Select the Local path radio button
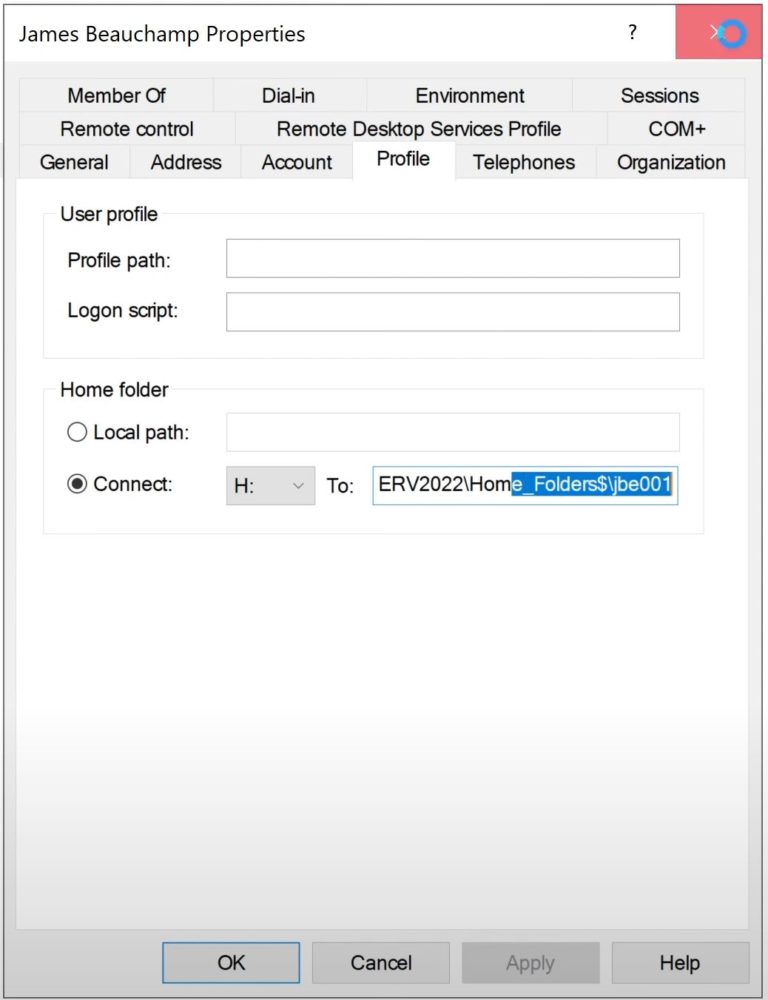Viewport: 768px width, 1000px height. (77, 432)
